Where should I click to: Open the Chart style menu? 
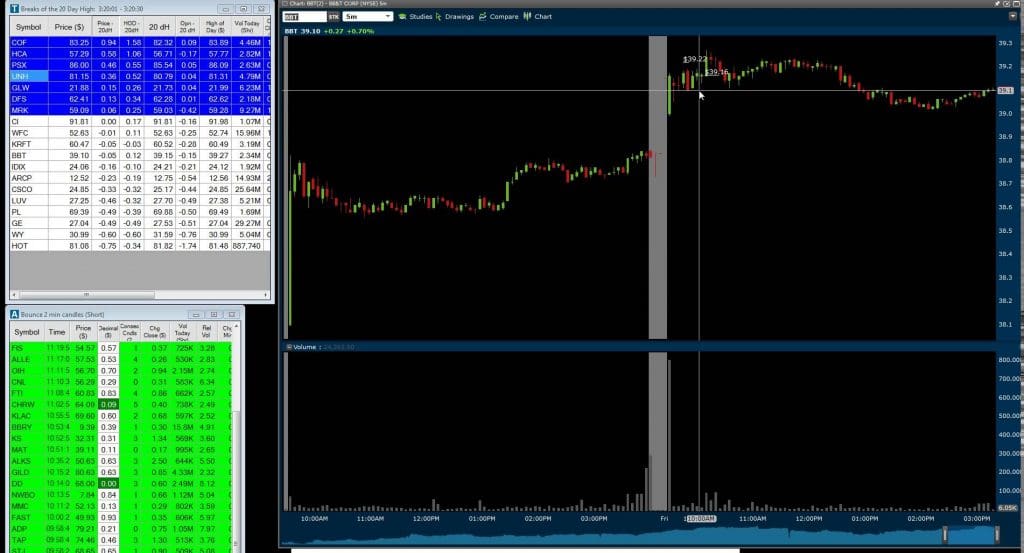coord(537,16)
